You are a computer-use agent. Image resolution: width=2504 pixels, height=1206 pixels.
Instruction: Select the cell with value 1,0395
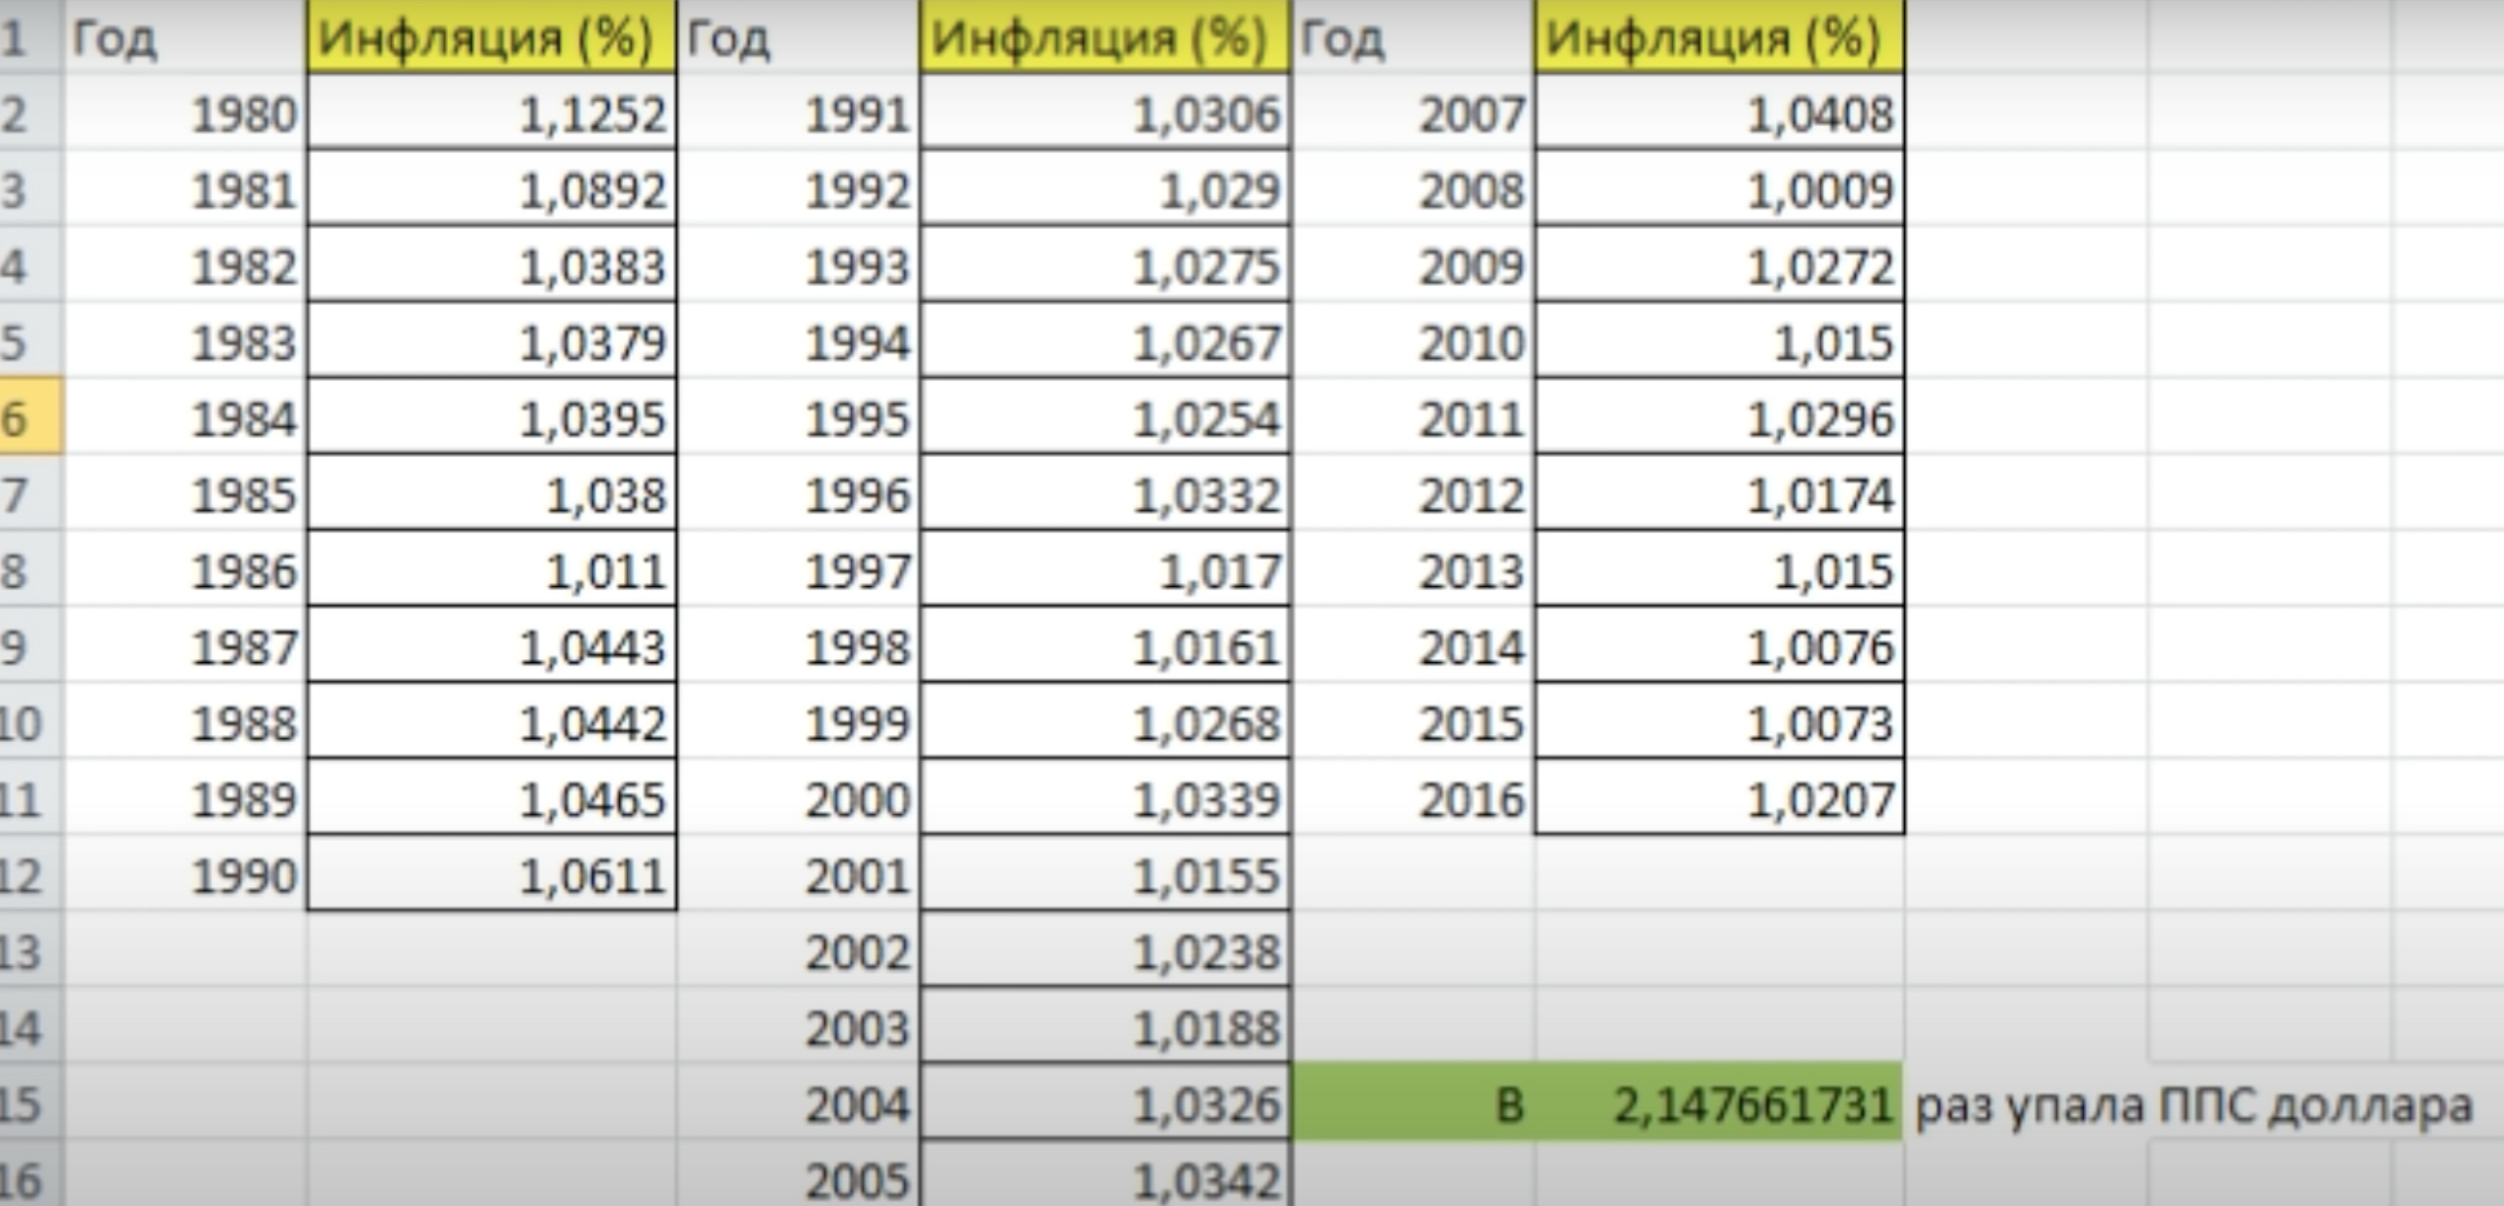click(492, 417)
